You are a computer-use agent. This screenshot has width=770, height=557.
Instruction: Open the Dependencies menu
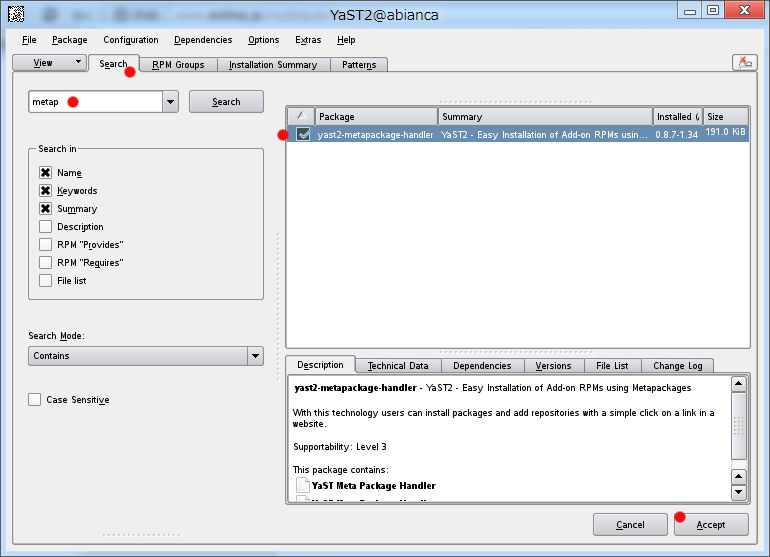[x=203, y=40]
